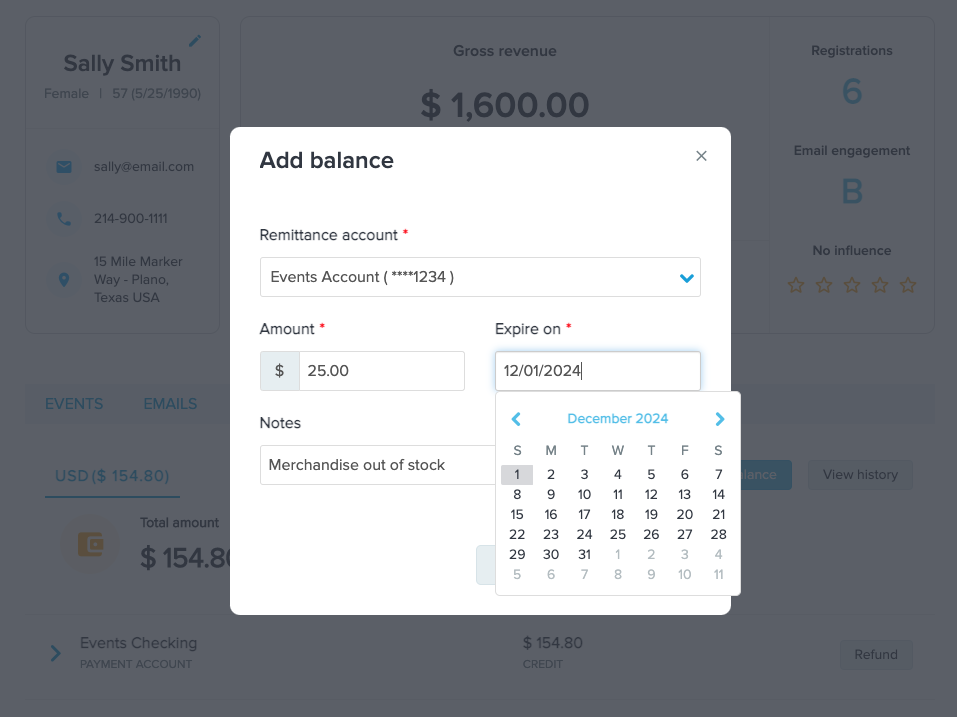The image size is (957, 717).
Task: Close the Add balance dialog
Action: coord(701,156)
